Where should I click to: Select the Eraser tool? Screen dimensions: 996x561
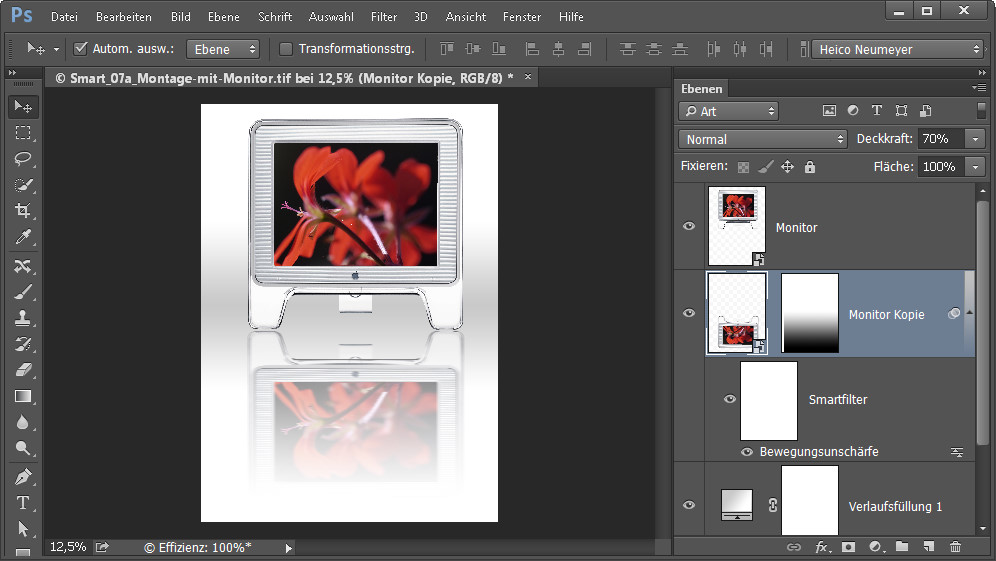point(23,370)
